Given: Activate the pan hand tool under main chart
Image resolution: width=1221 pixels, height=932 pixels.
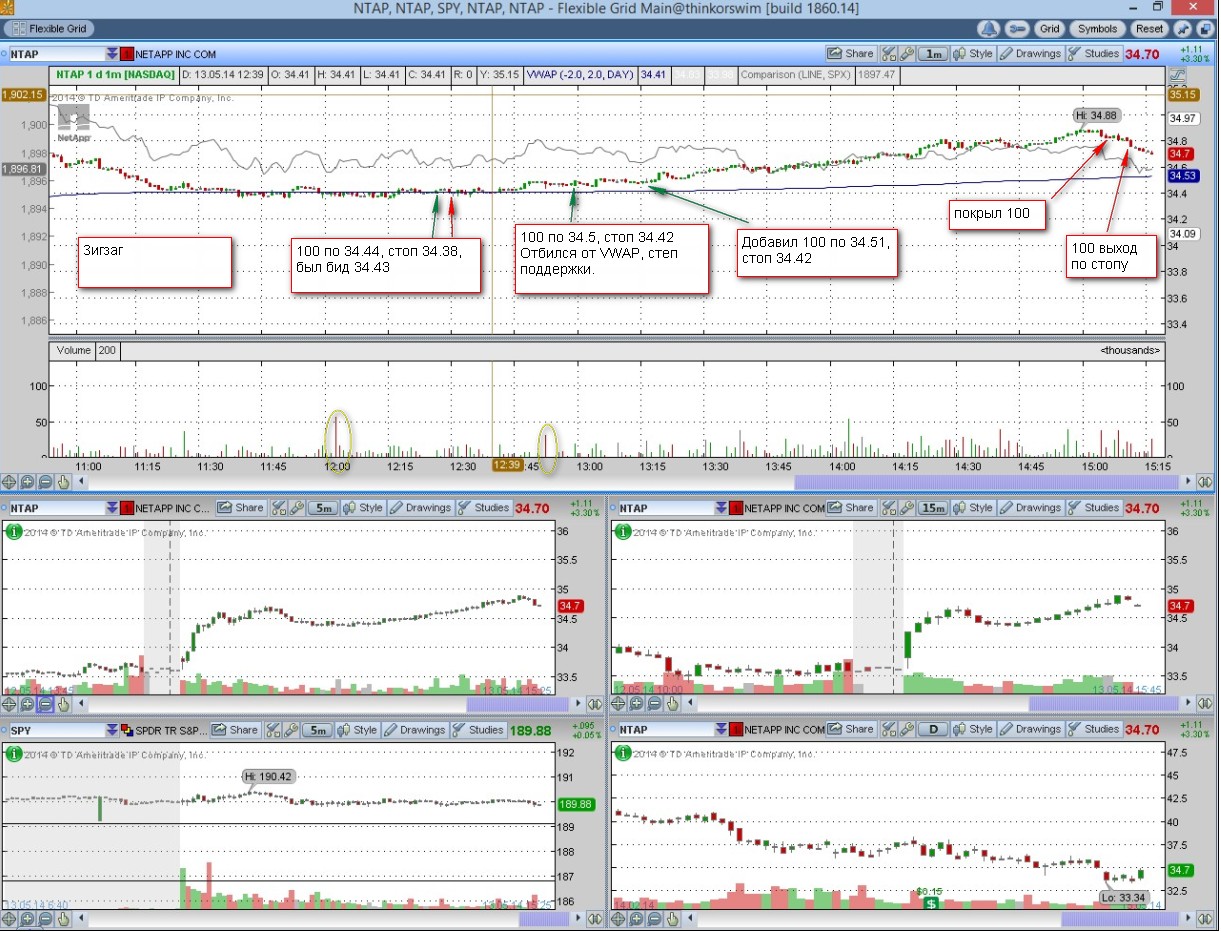Looking at the screenshot, I should (x=63, y=481).
